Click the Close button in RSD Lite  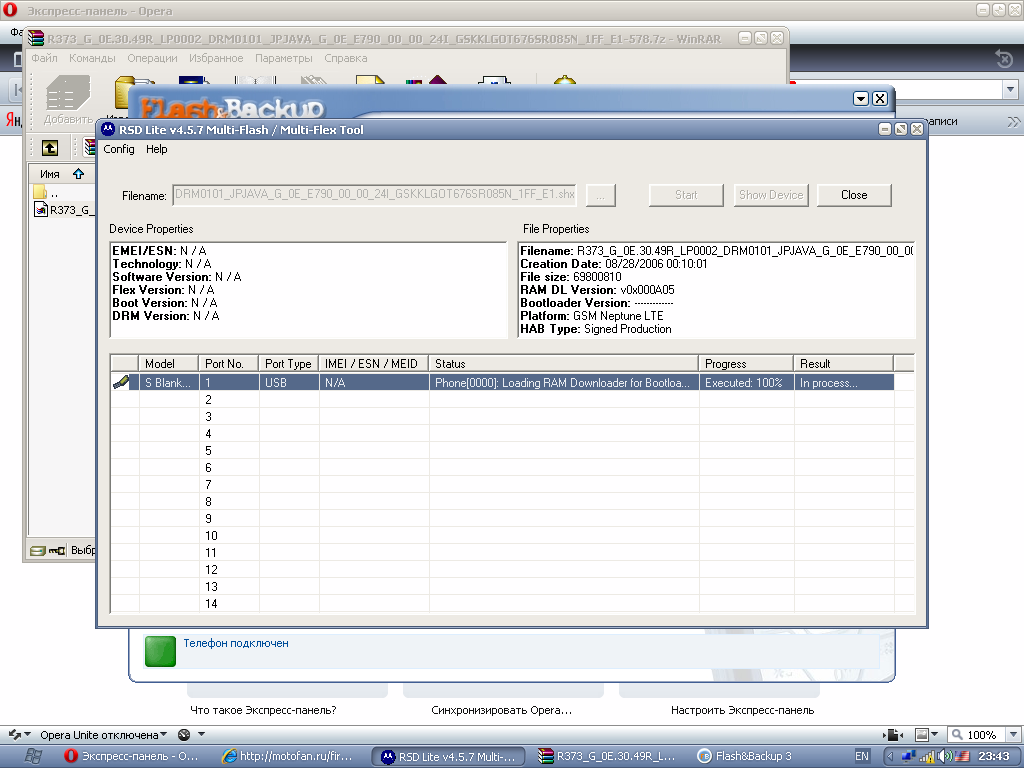point(854,195)
